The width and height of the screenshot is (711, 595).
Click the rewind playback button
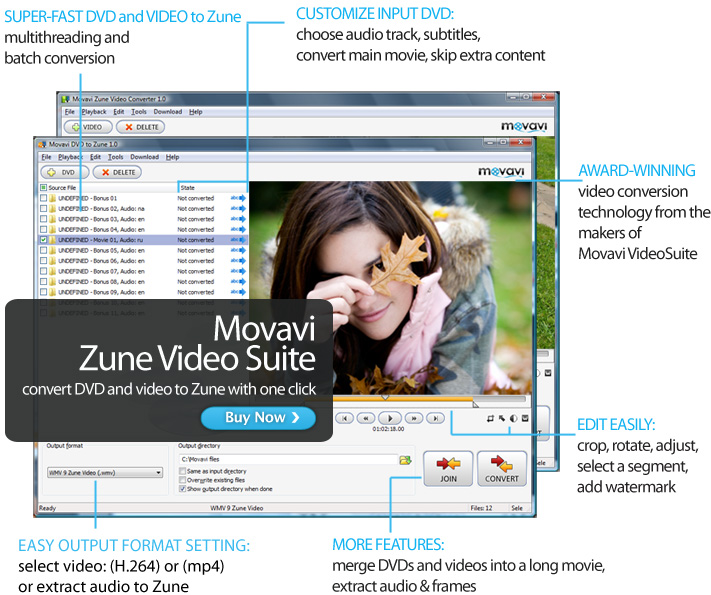pyautogui.click(x=366, y=418)
